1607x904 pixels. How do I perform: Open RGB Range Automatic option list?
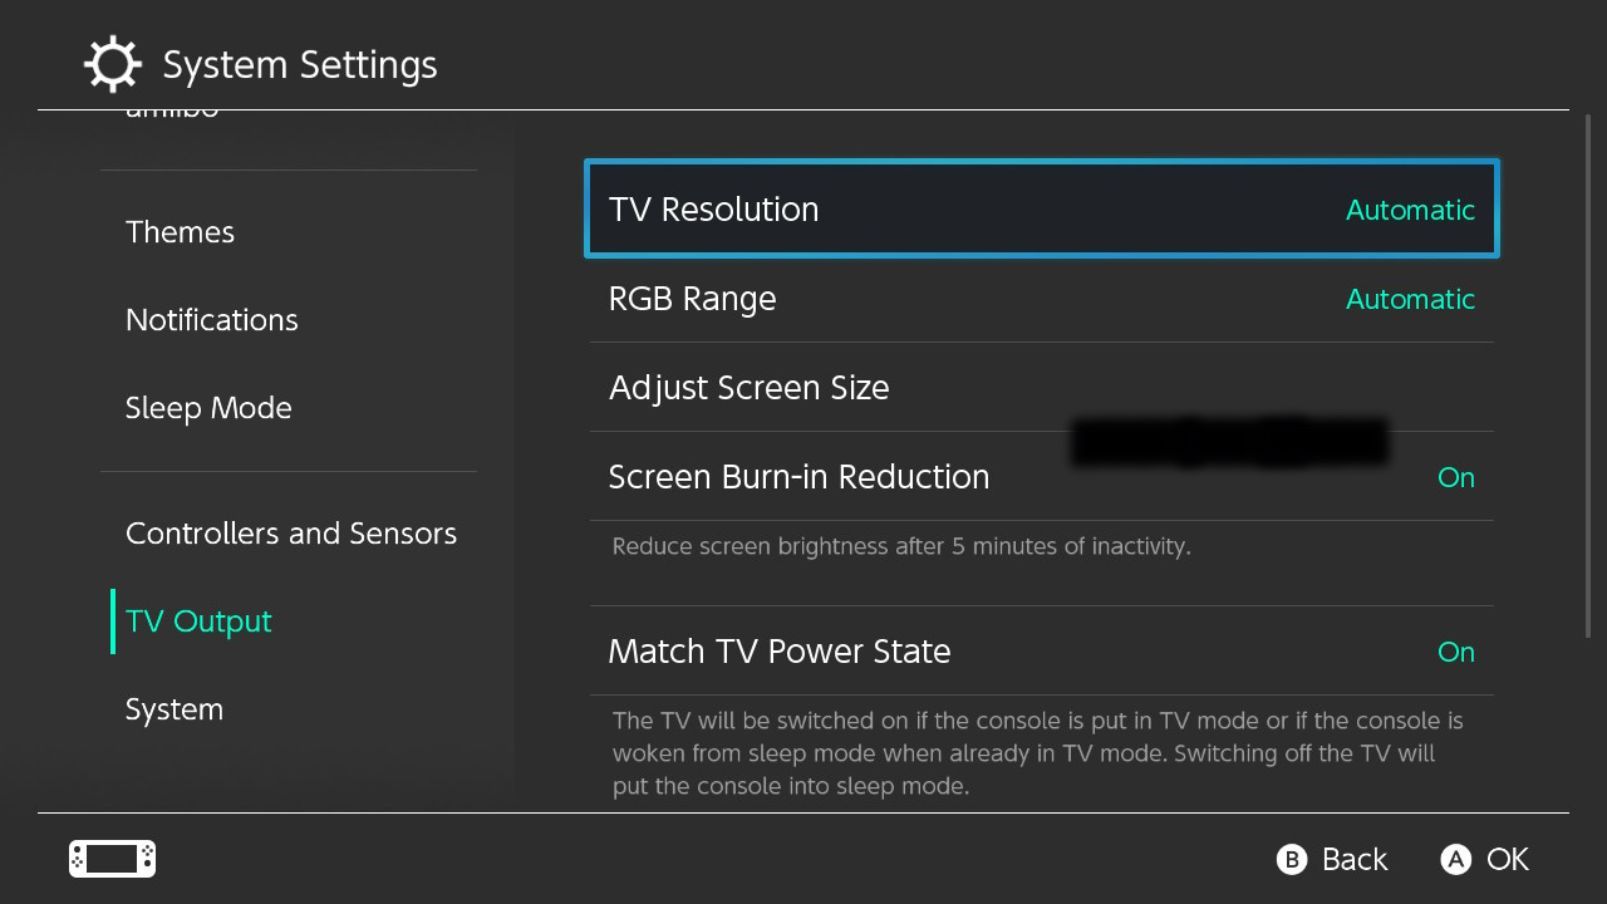tap(1409, 299)
